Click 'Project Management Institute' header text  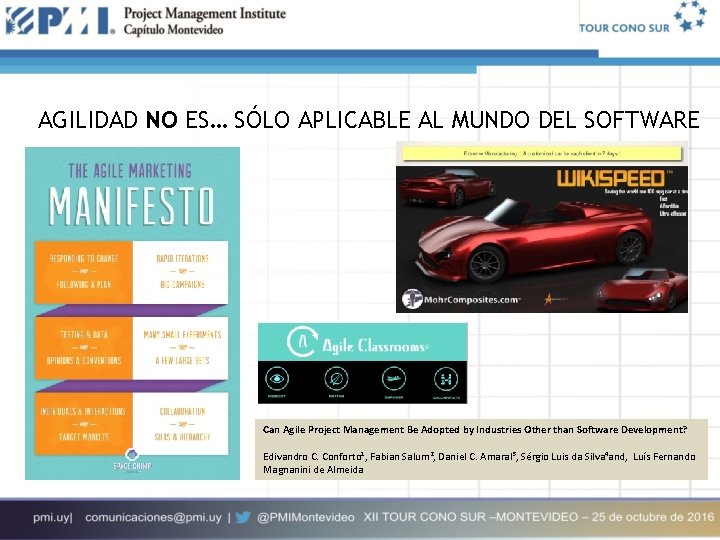(205, 13)
